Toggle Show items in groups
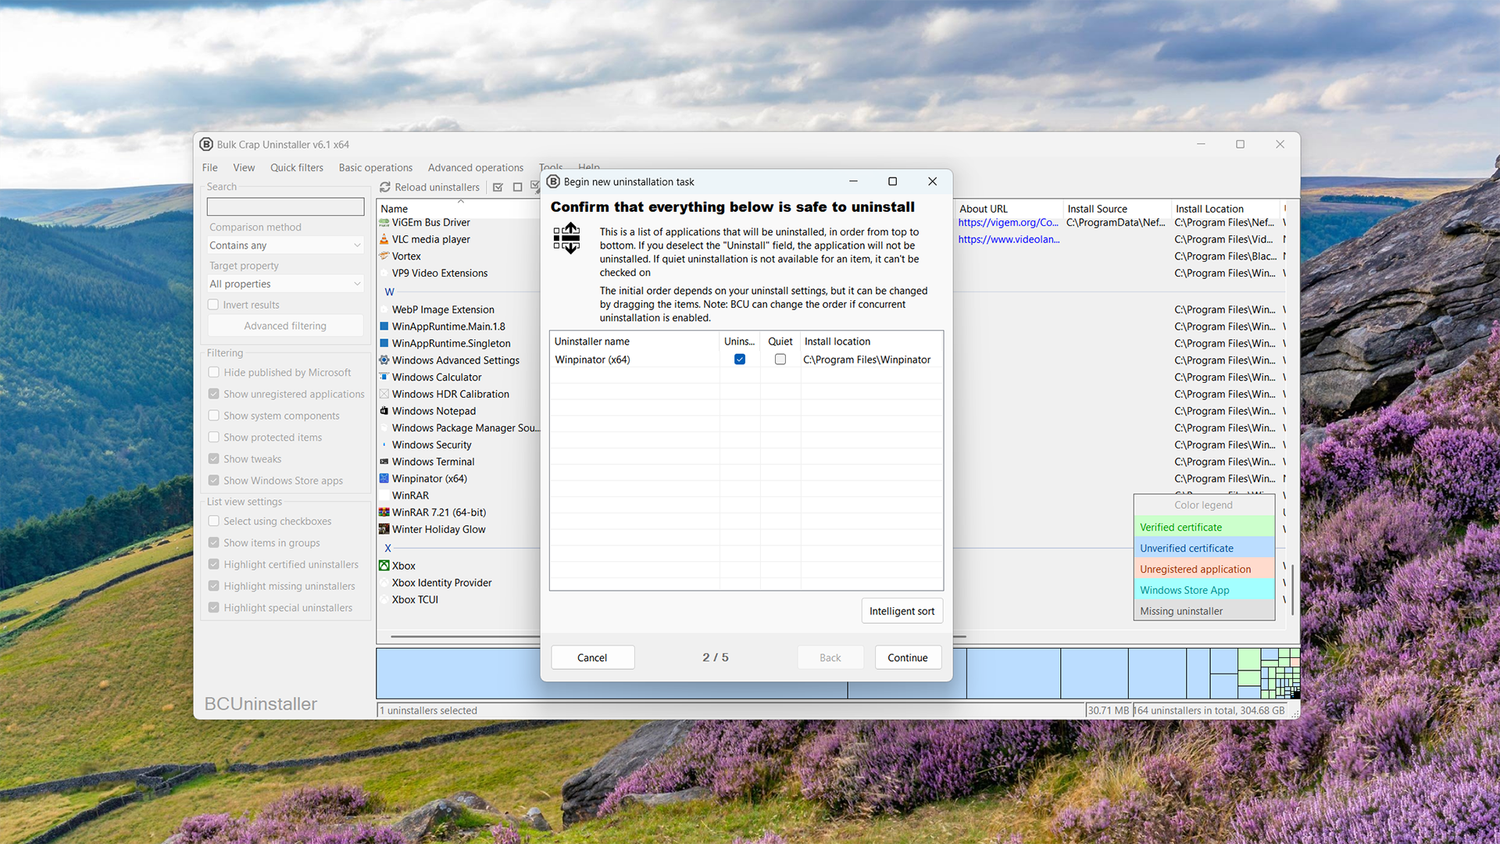The width and height of the screenshot is (1500, 844). 213,543
